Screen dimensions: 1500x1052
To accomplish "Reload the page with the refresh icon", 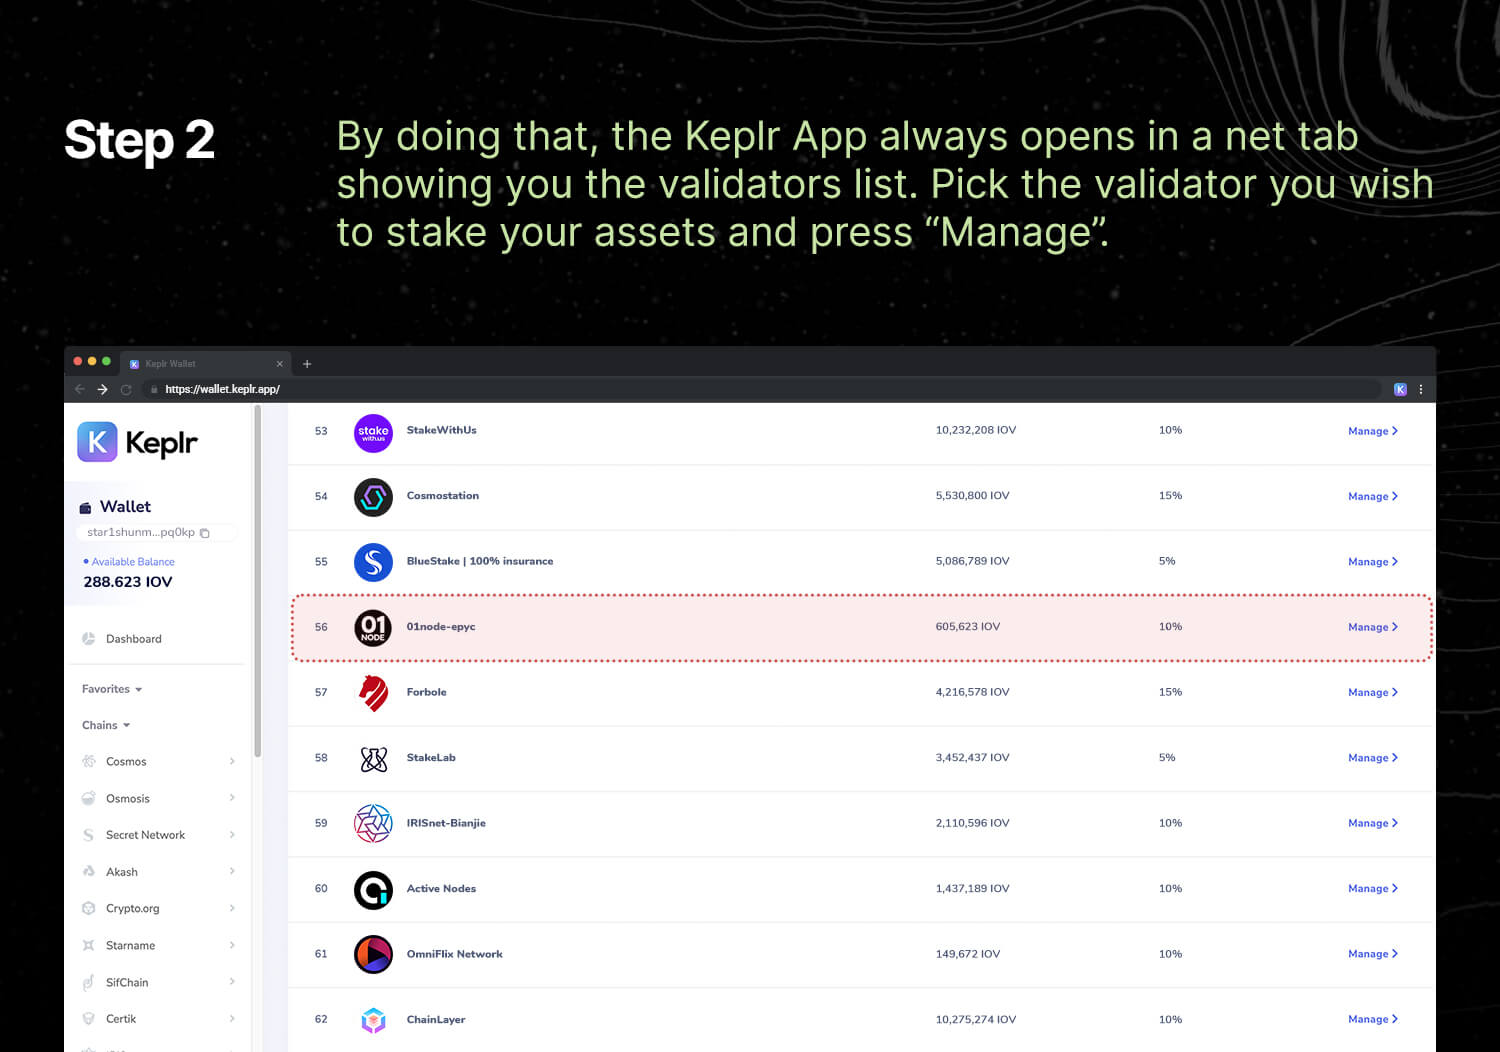I will pos(126,389).
